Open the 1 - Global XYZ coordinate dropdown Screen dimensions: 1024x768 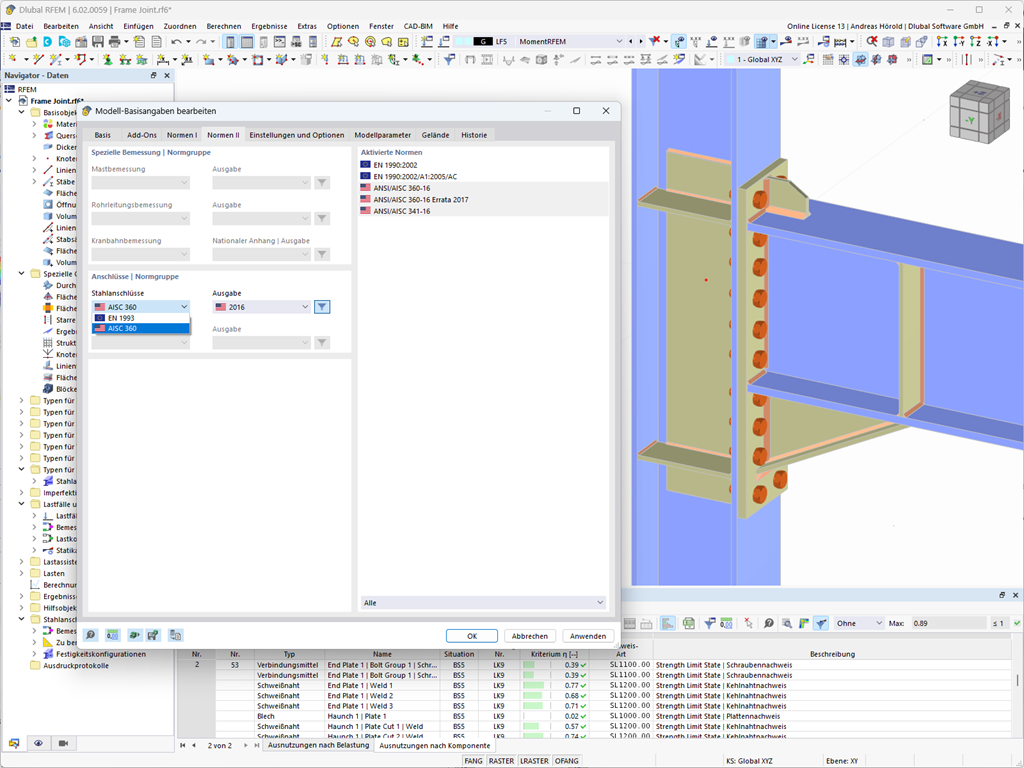click(x=763, y=59)
